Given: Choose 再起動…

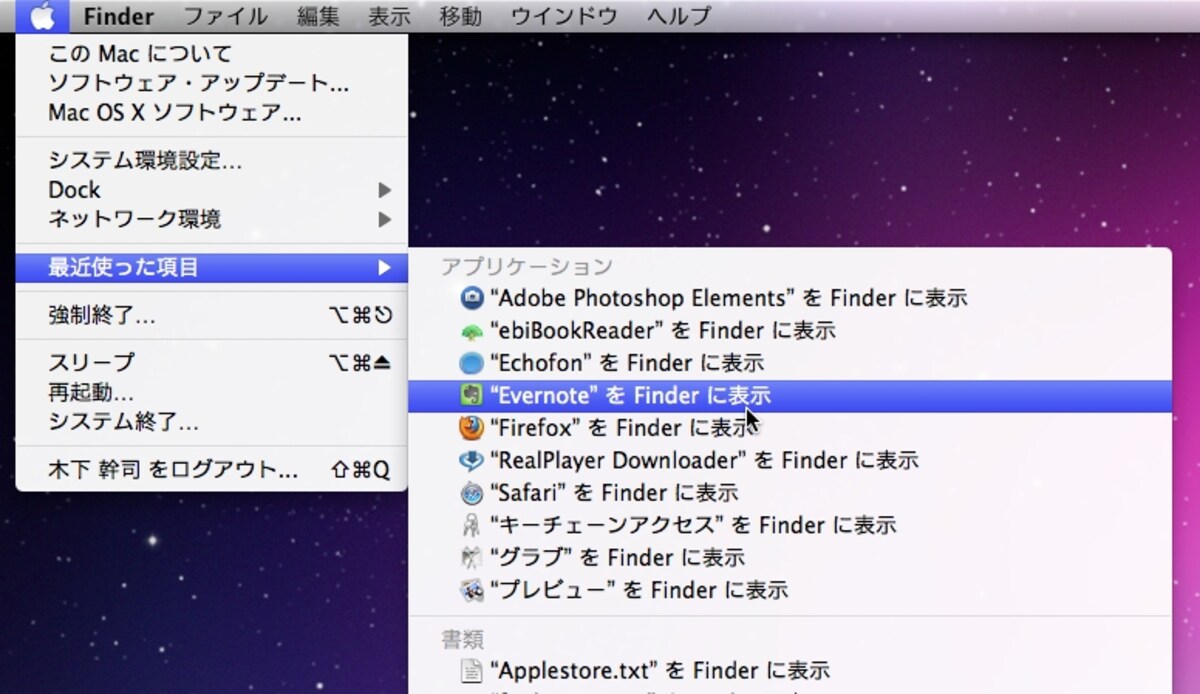Looking at the screenshot, I should click(212, 392).
